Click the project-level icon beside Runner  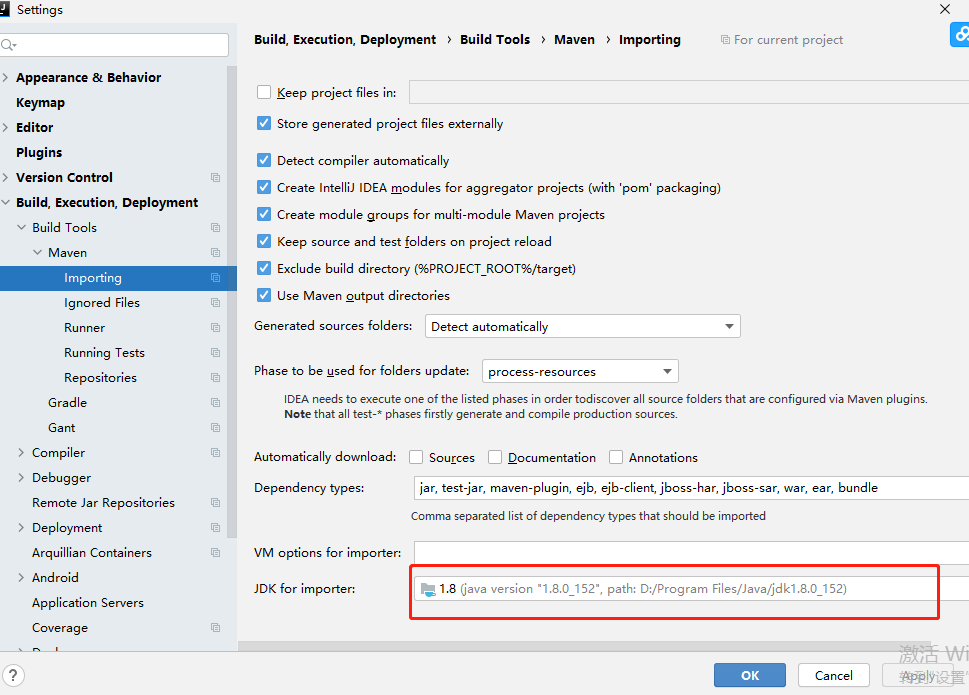[215, 327]
